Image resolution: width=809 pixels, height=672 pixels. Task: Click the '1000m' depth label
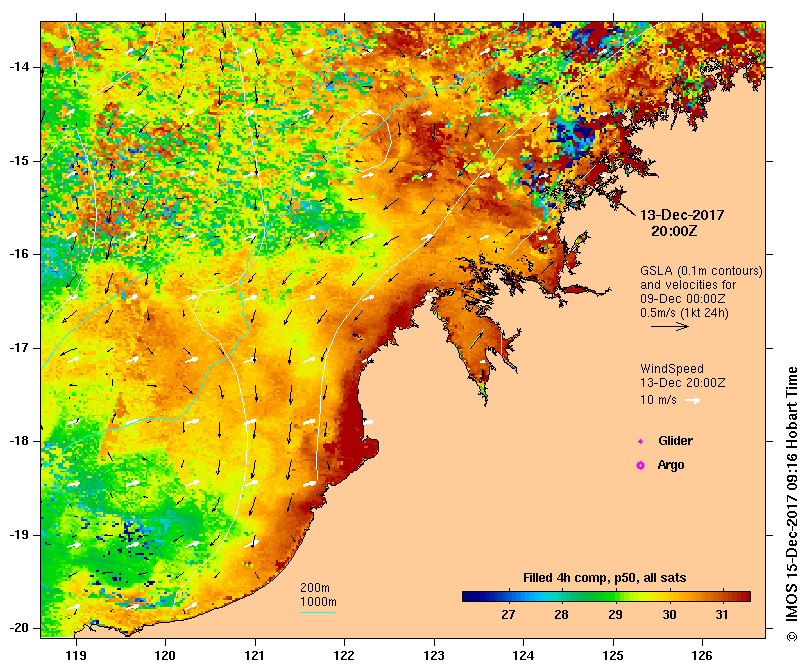tap(318, 602)
